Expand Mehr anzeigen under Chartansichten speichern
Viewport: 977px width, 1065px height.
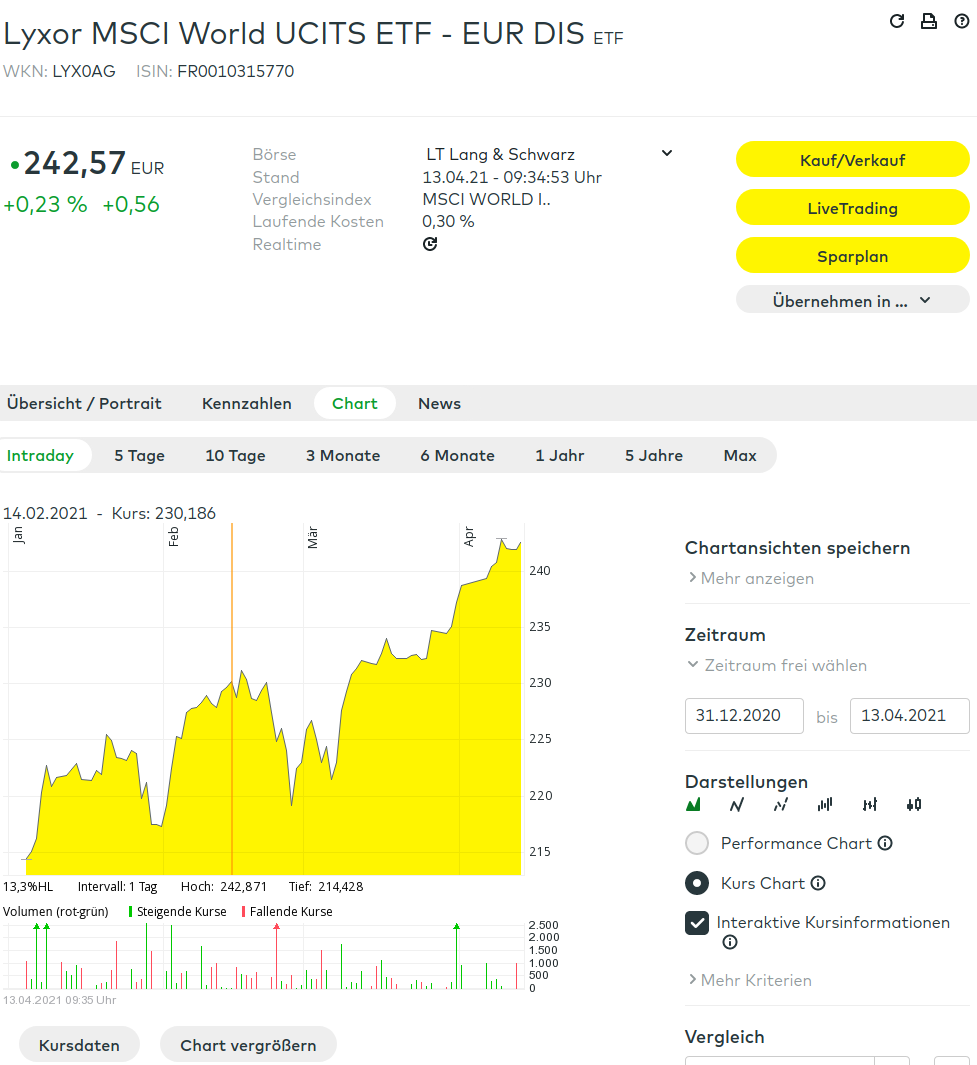751,578
